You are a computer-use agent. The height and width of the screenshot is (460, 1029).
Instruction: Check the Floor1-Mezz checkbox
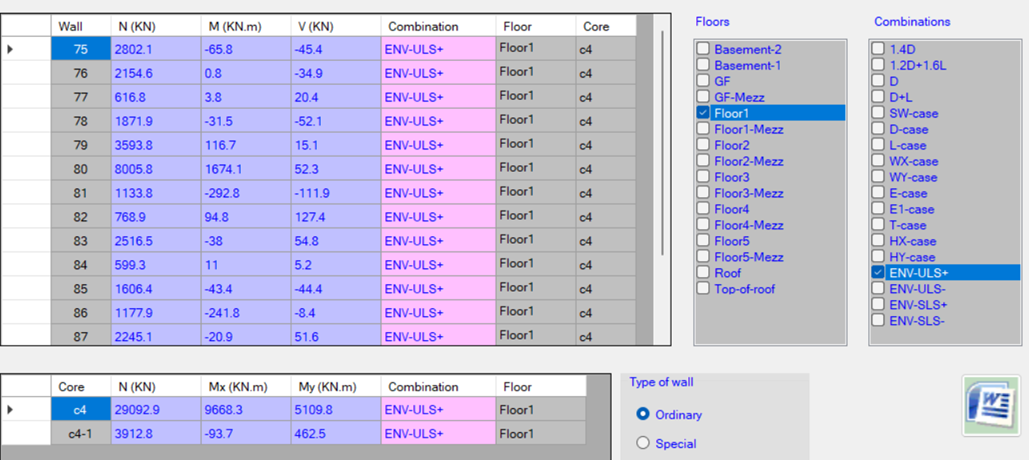point(703,129)
